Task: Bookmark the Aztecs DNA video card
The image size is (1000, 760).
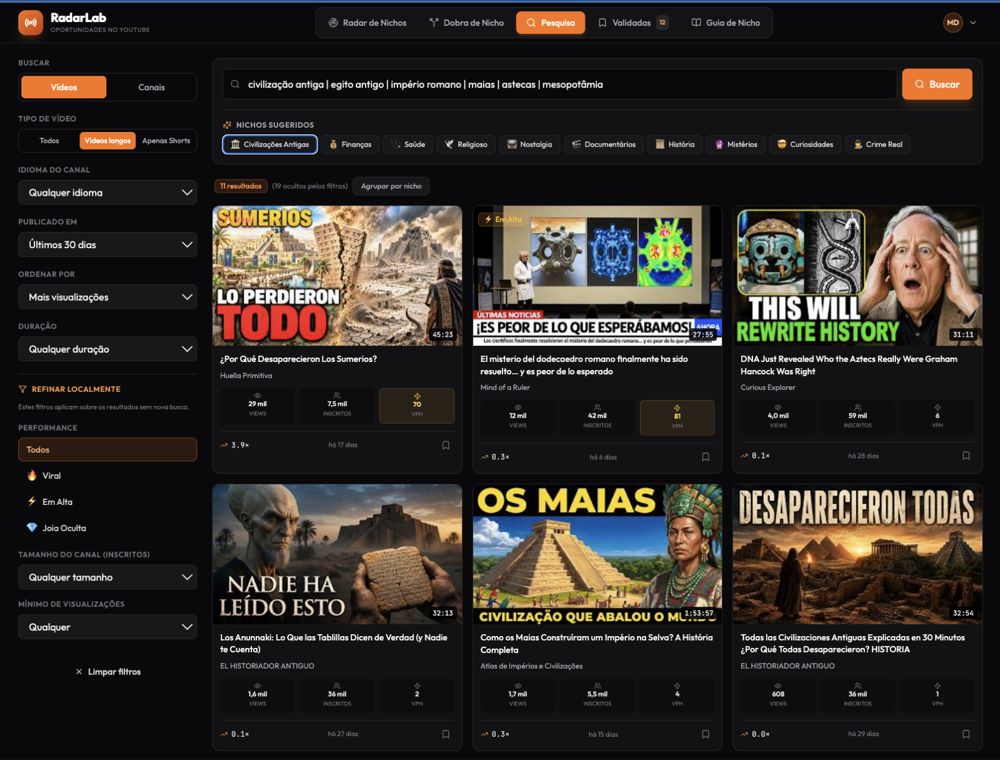Action: coord(966,455)
